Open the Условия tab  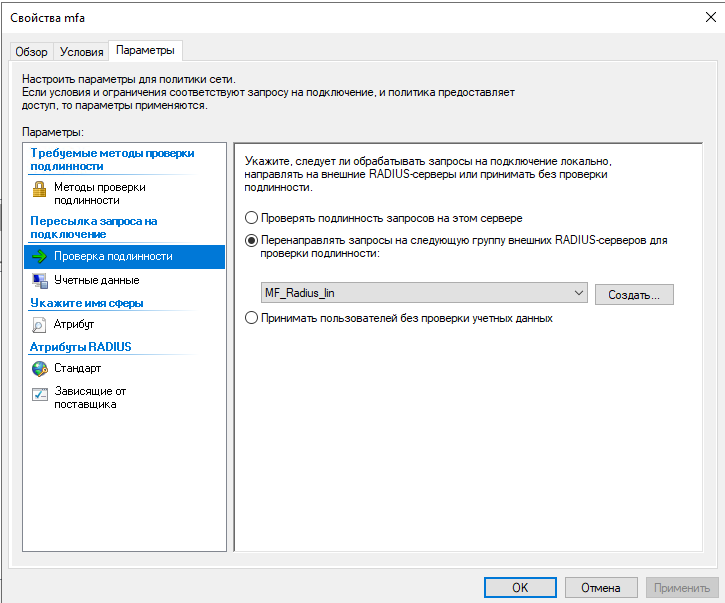[x=81, y=51]
